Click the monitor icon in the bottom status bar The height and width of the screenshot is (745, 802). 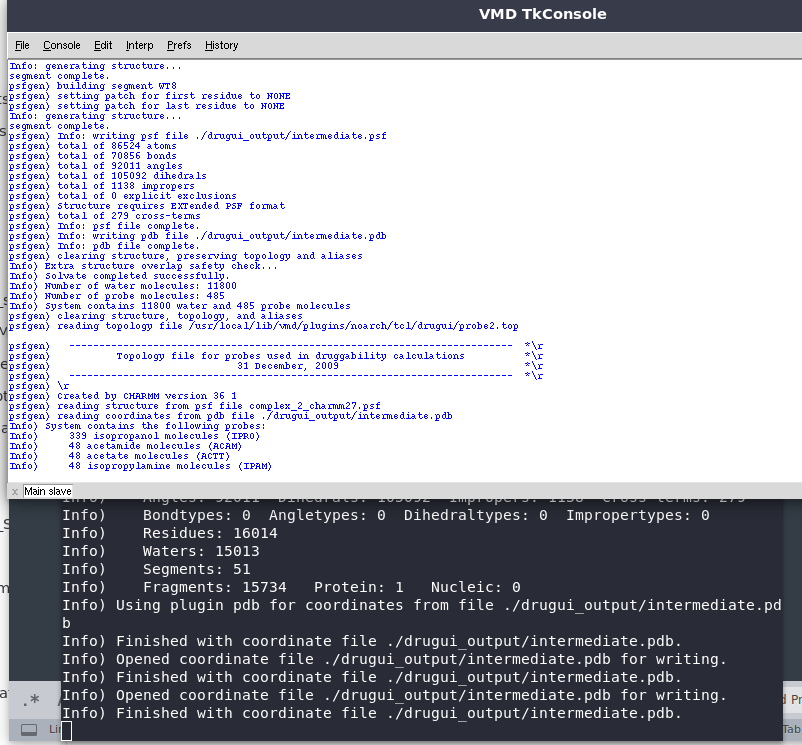coord(29,730)
